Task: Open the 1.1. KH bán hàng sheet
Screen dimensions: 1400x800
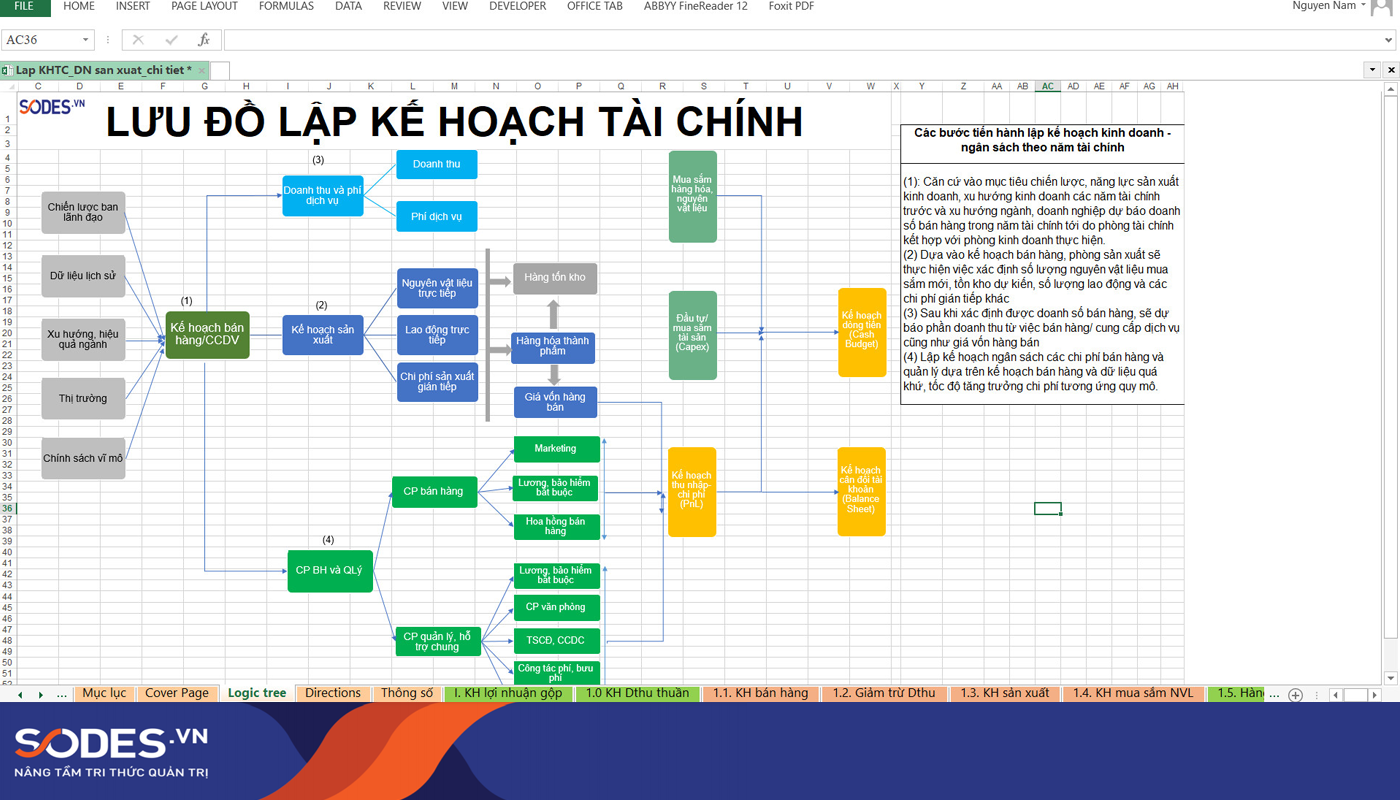Action: click(x=761, y=693)
